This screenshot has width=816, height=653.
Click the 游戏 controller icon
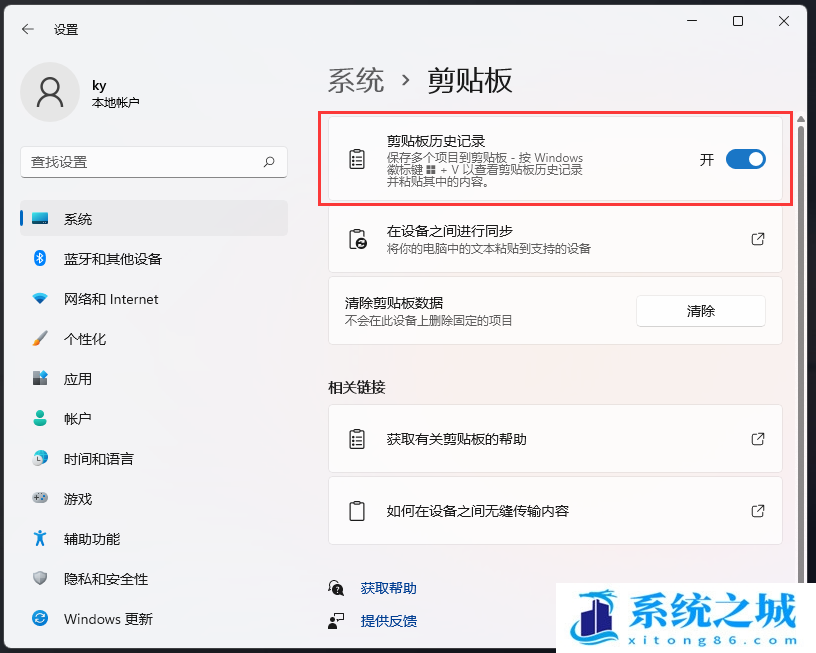[40, 498]
